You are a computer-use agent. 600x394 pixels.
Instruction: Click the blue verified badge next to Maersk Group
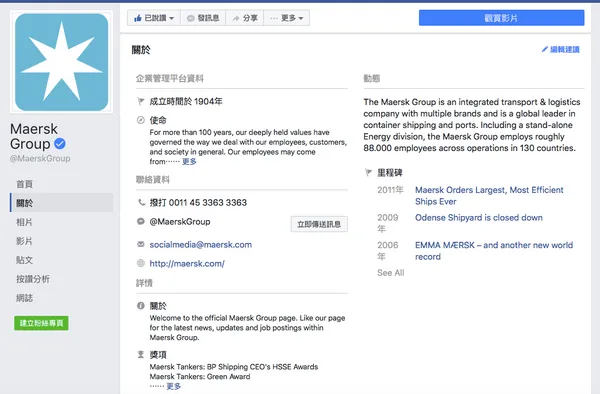point(60,144)
